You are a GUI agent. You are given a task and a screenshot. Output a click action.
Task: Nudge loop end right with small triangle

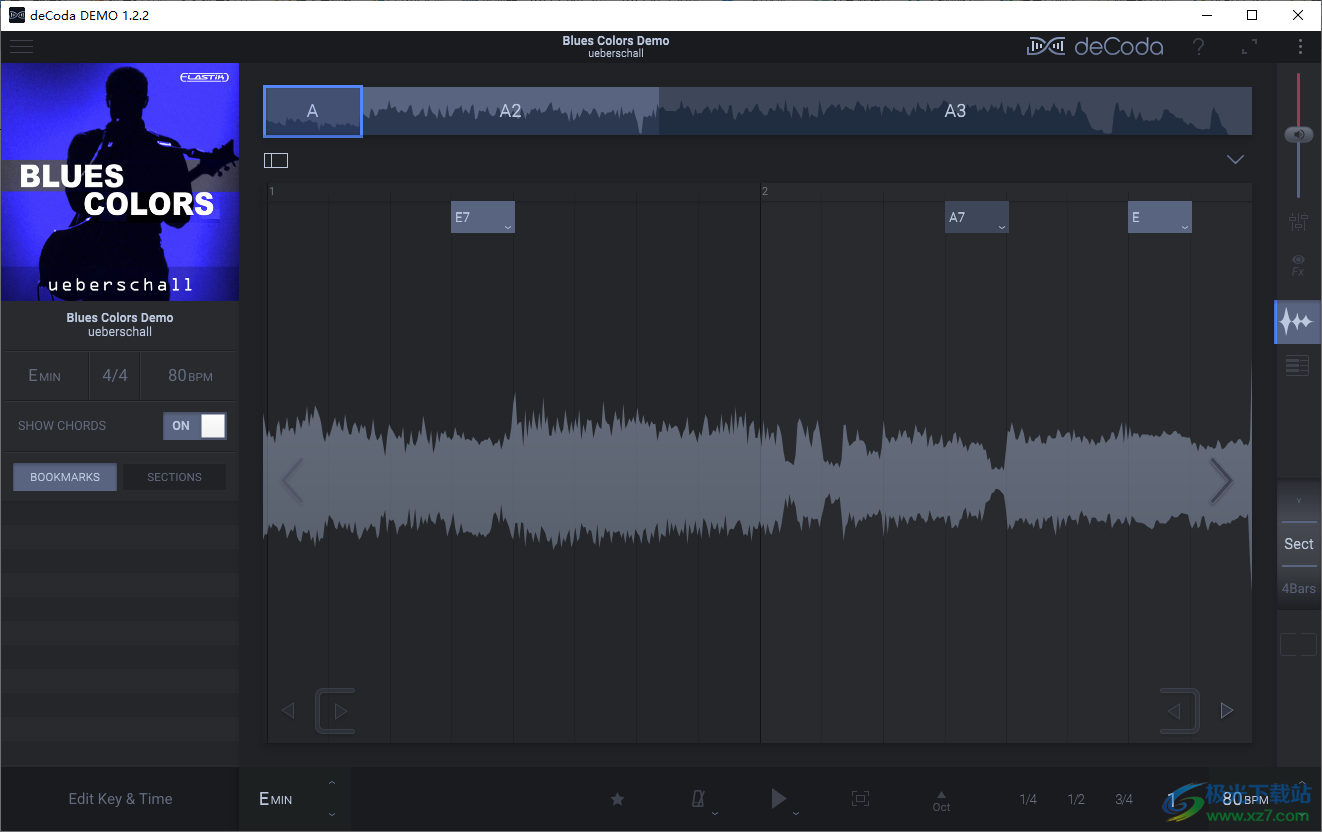point(1227,711)
